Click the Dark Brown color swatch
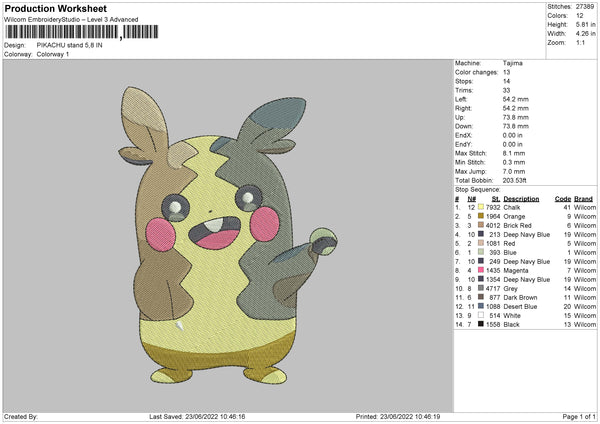600x424 pixels. 481,297
